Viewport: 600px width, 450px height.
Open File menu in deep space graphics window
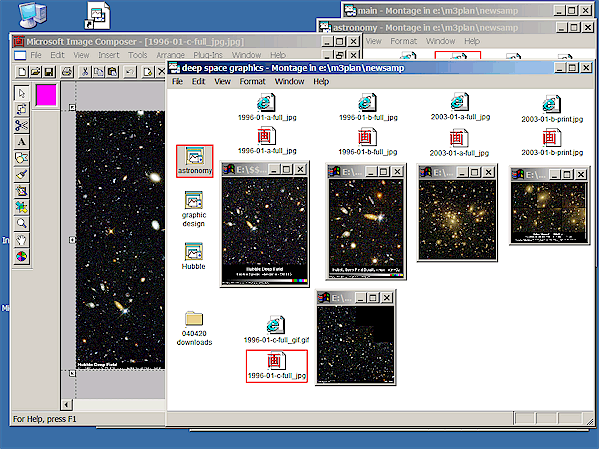click(177, 82)
